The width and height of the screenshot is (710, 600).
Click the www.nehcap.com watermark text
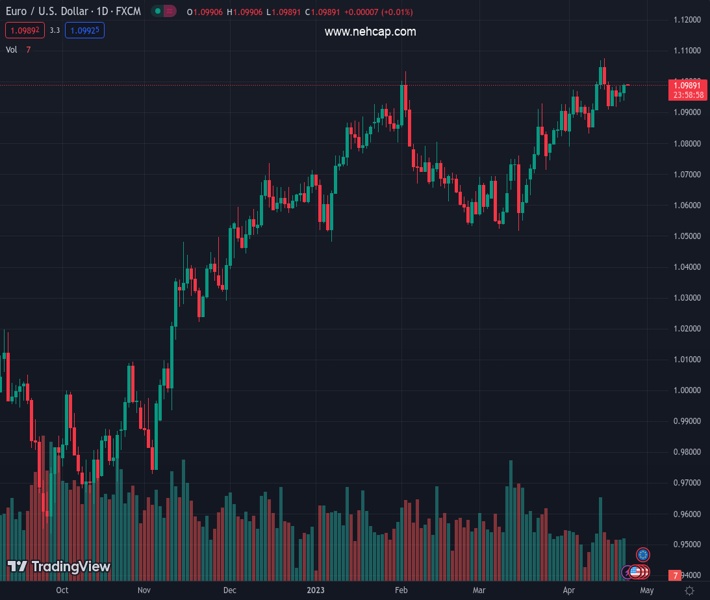[370, 32]
